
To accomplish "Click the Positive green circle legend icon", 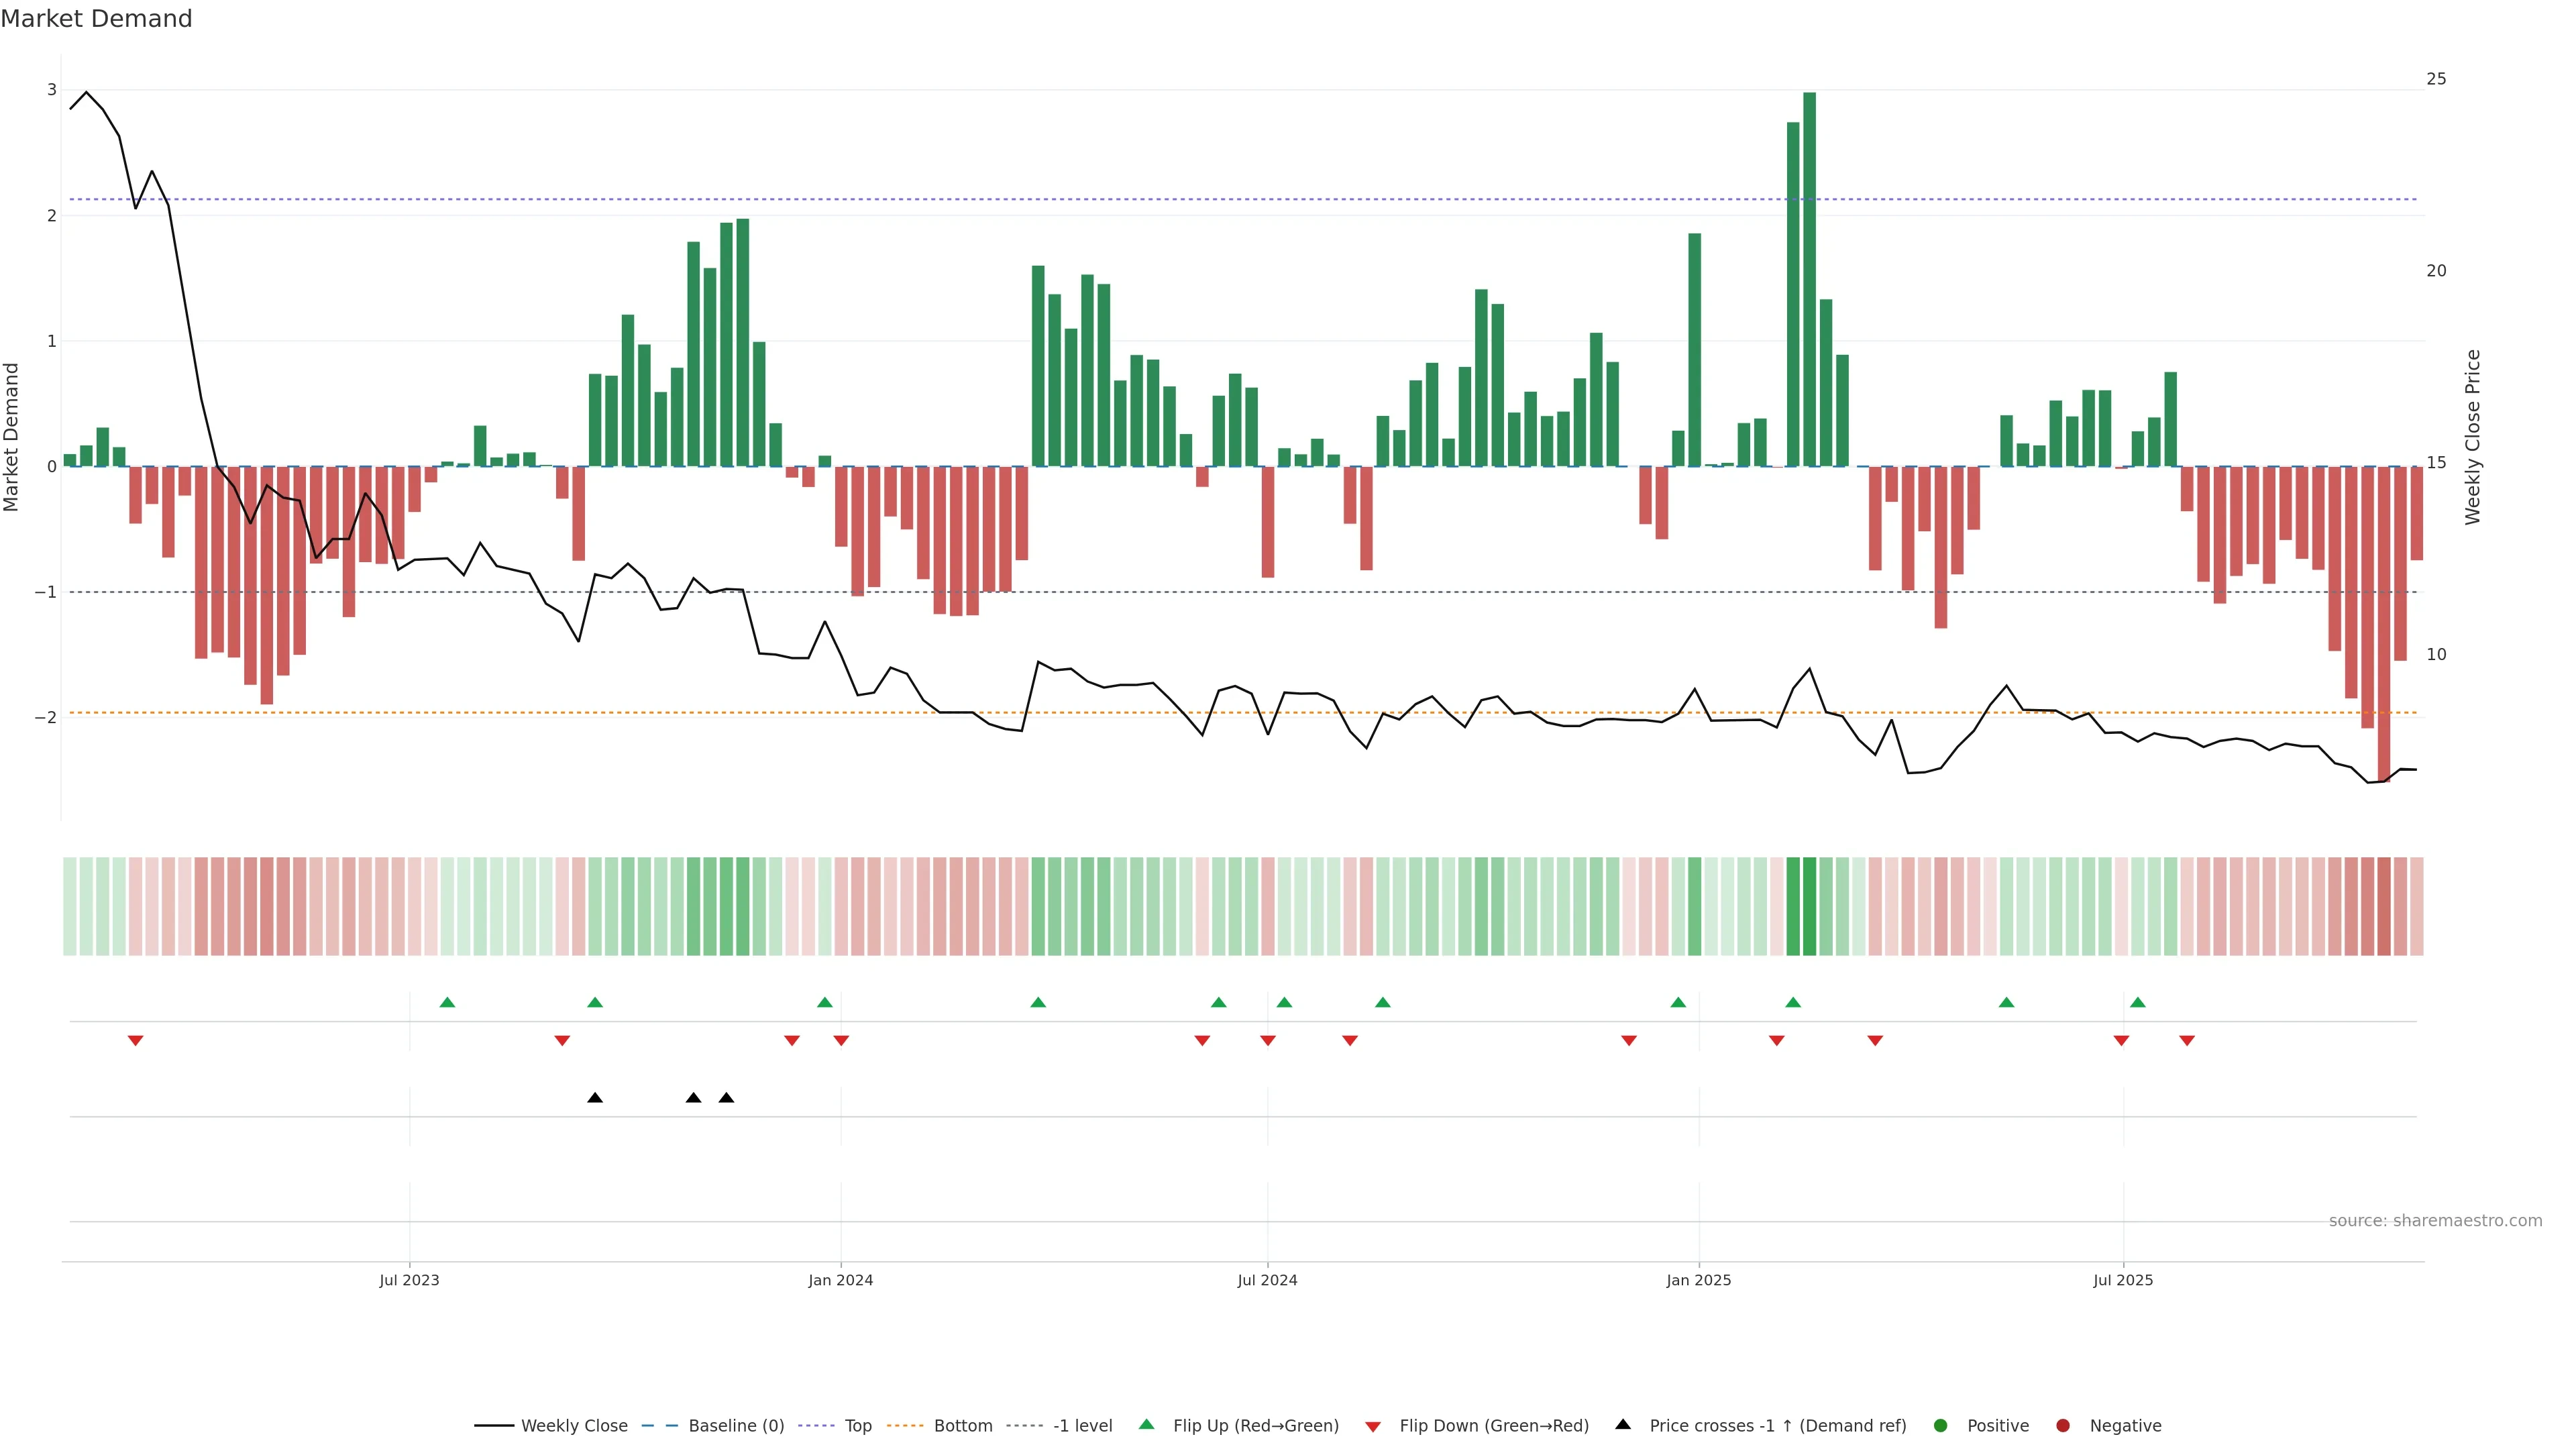I will (1941, 1426).
